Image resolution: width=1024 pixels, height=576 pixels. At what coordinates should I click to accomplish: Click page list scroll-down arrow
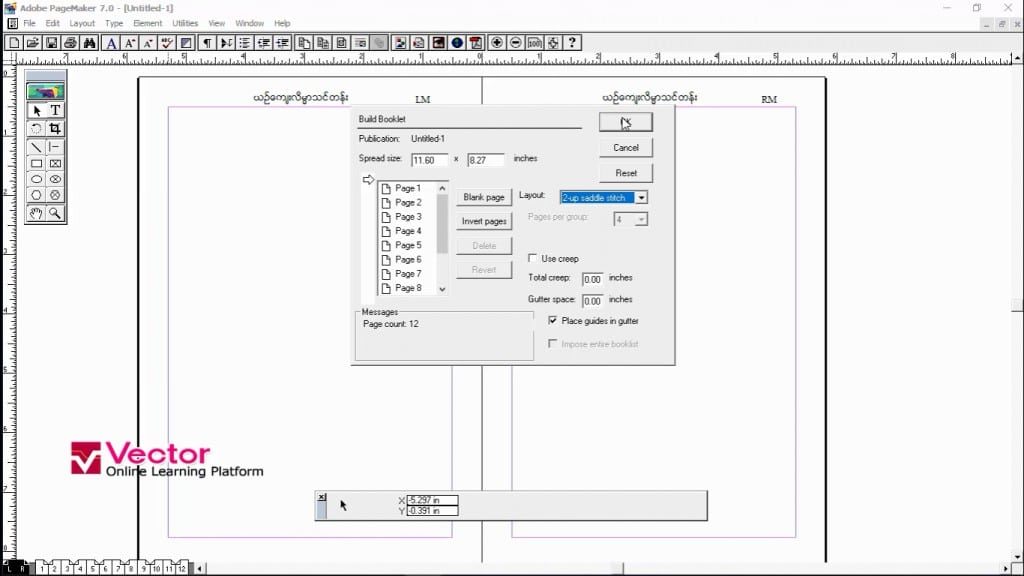442,289
